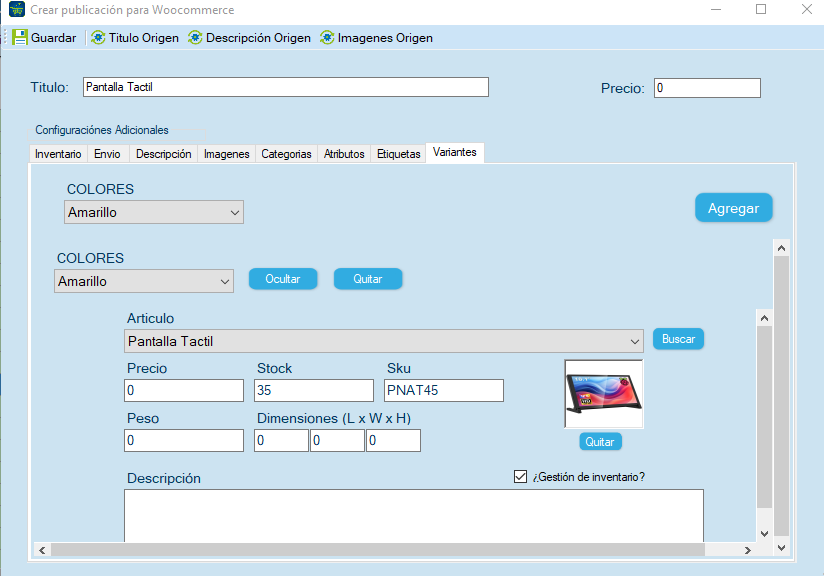Screen dimensions: 824x576
Task: Click inside the variant Descripción text area
Action: click(414, 516)
